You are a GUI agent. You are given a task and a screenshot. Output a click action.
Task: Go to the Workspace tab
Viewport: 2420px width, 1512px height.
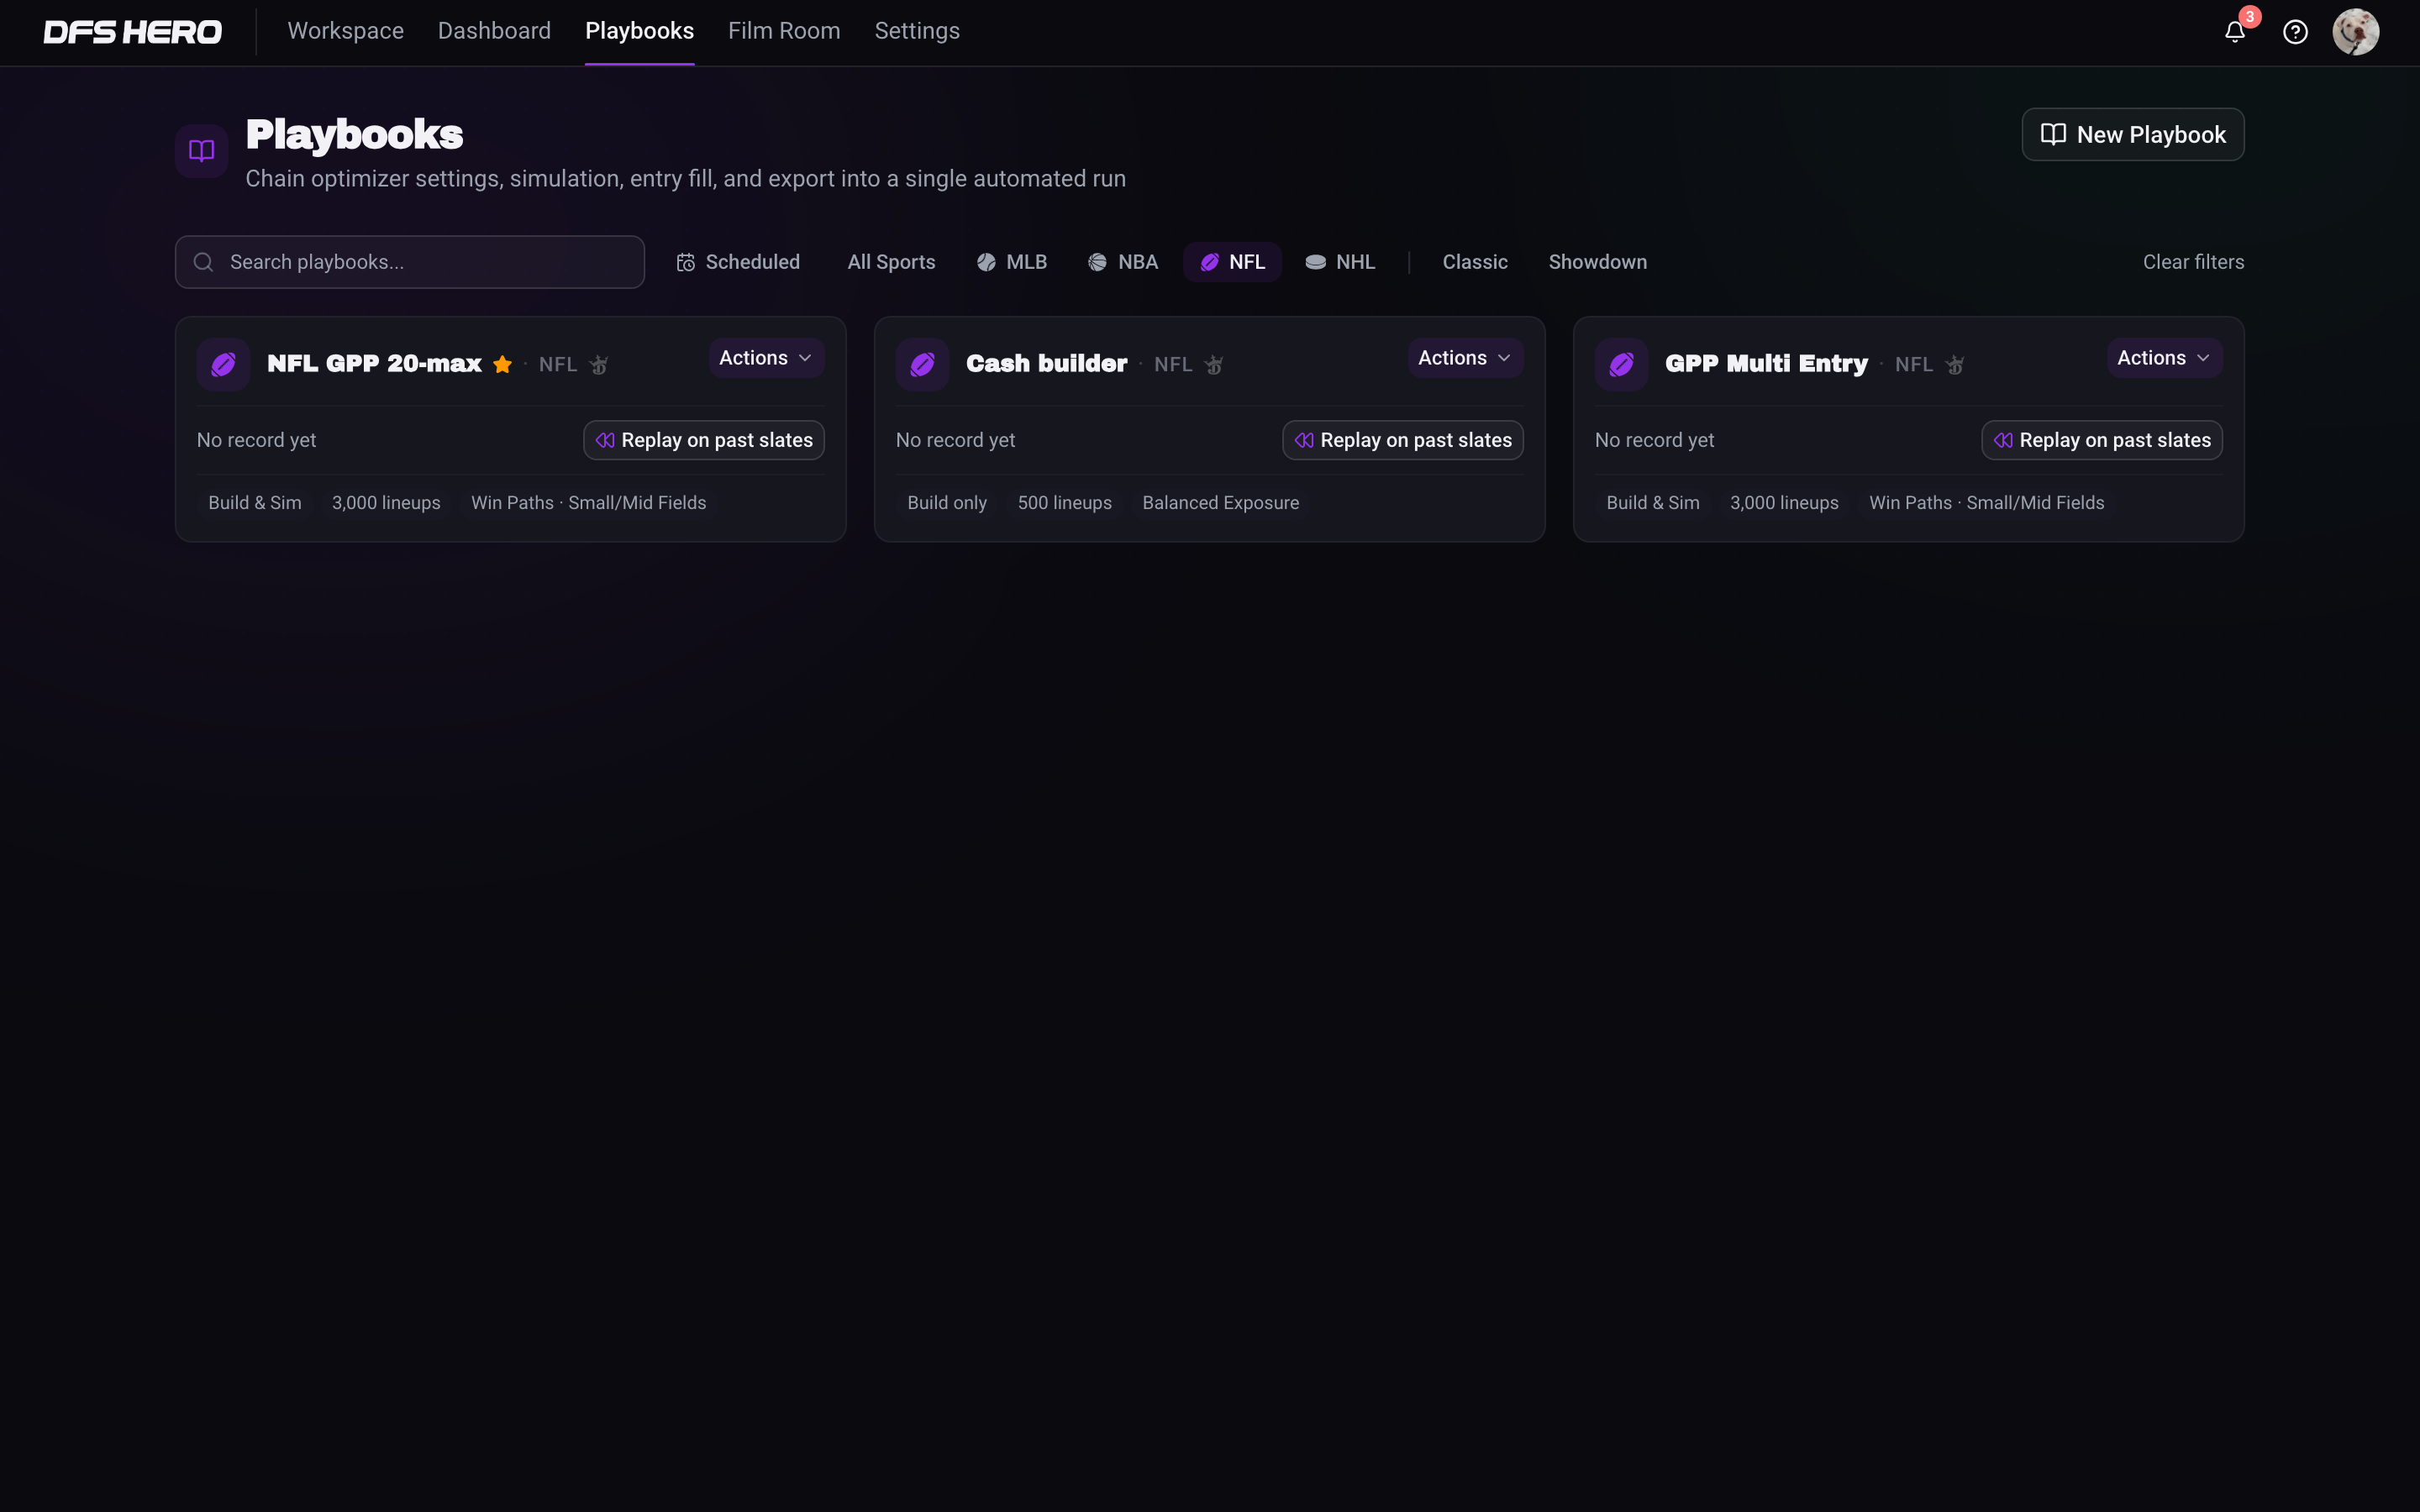pos(345,32)
